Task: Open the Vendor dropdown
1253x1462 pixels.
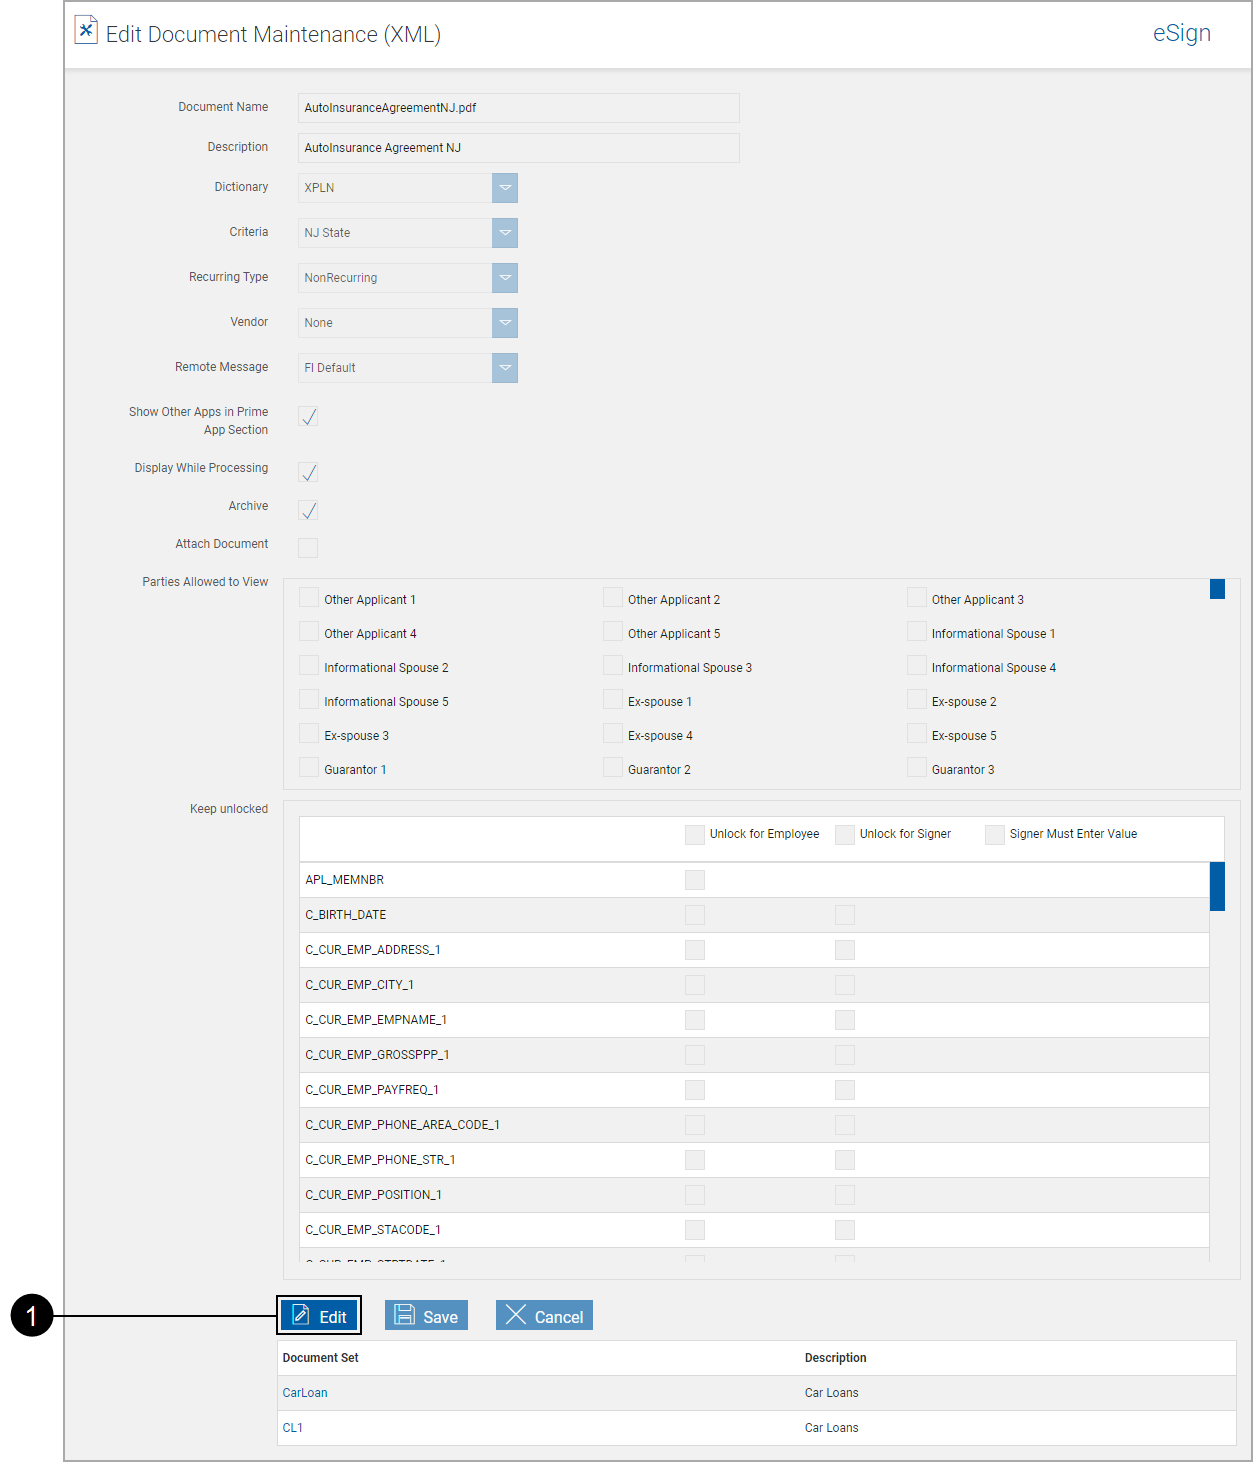Action: [x=505, y=322]
